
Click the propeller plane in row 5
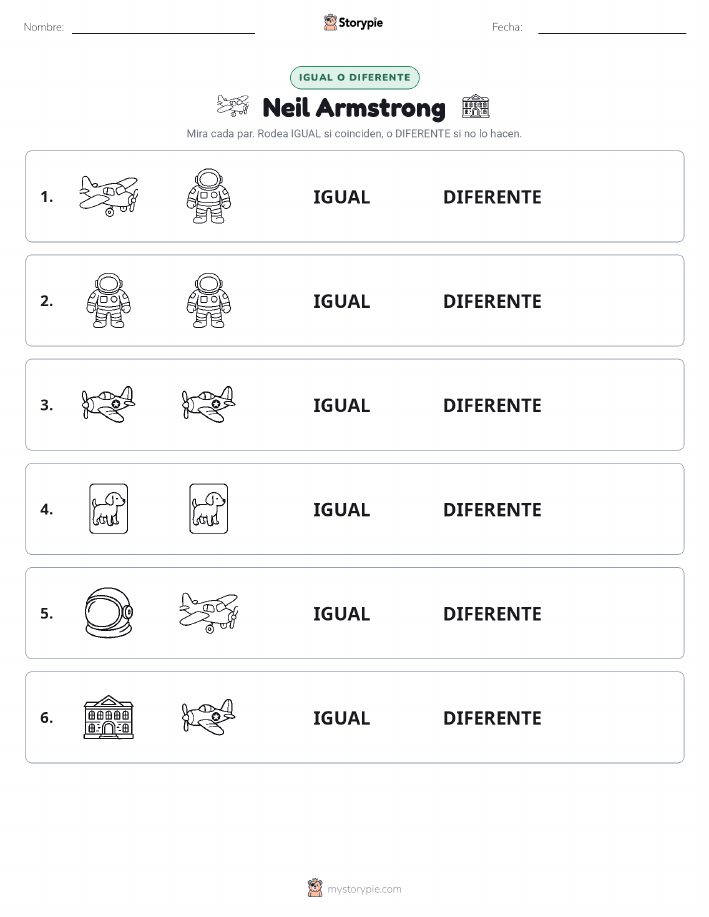click(x=209, y=612)
